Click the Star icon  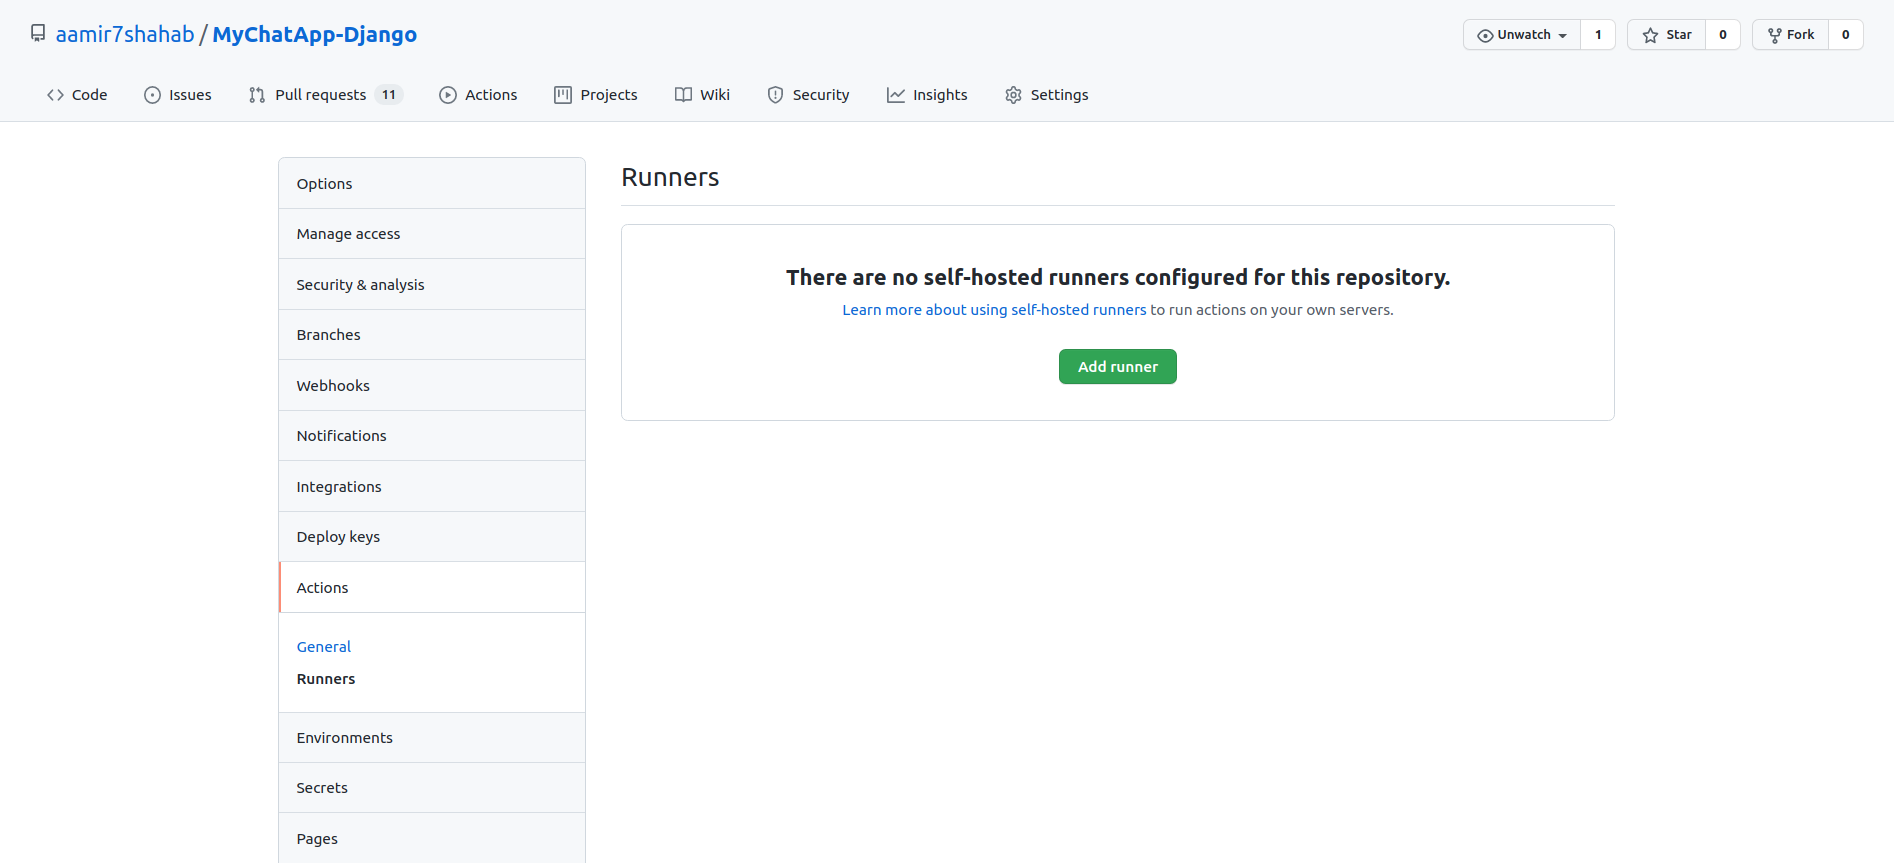[x=1650, y=35]
